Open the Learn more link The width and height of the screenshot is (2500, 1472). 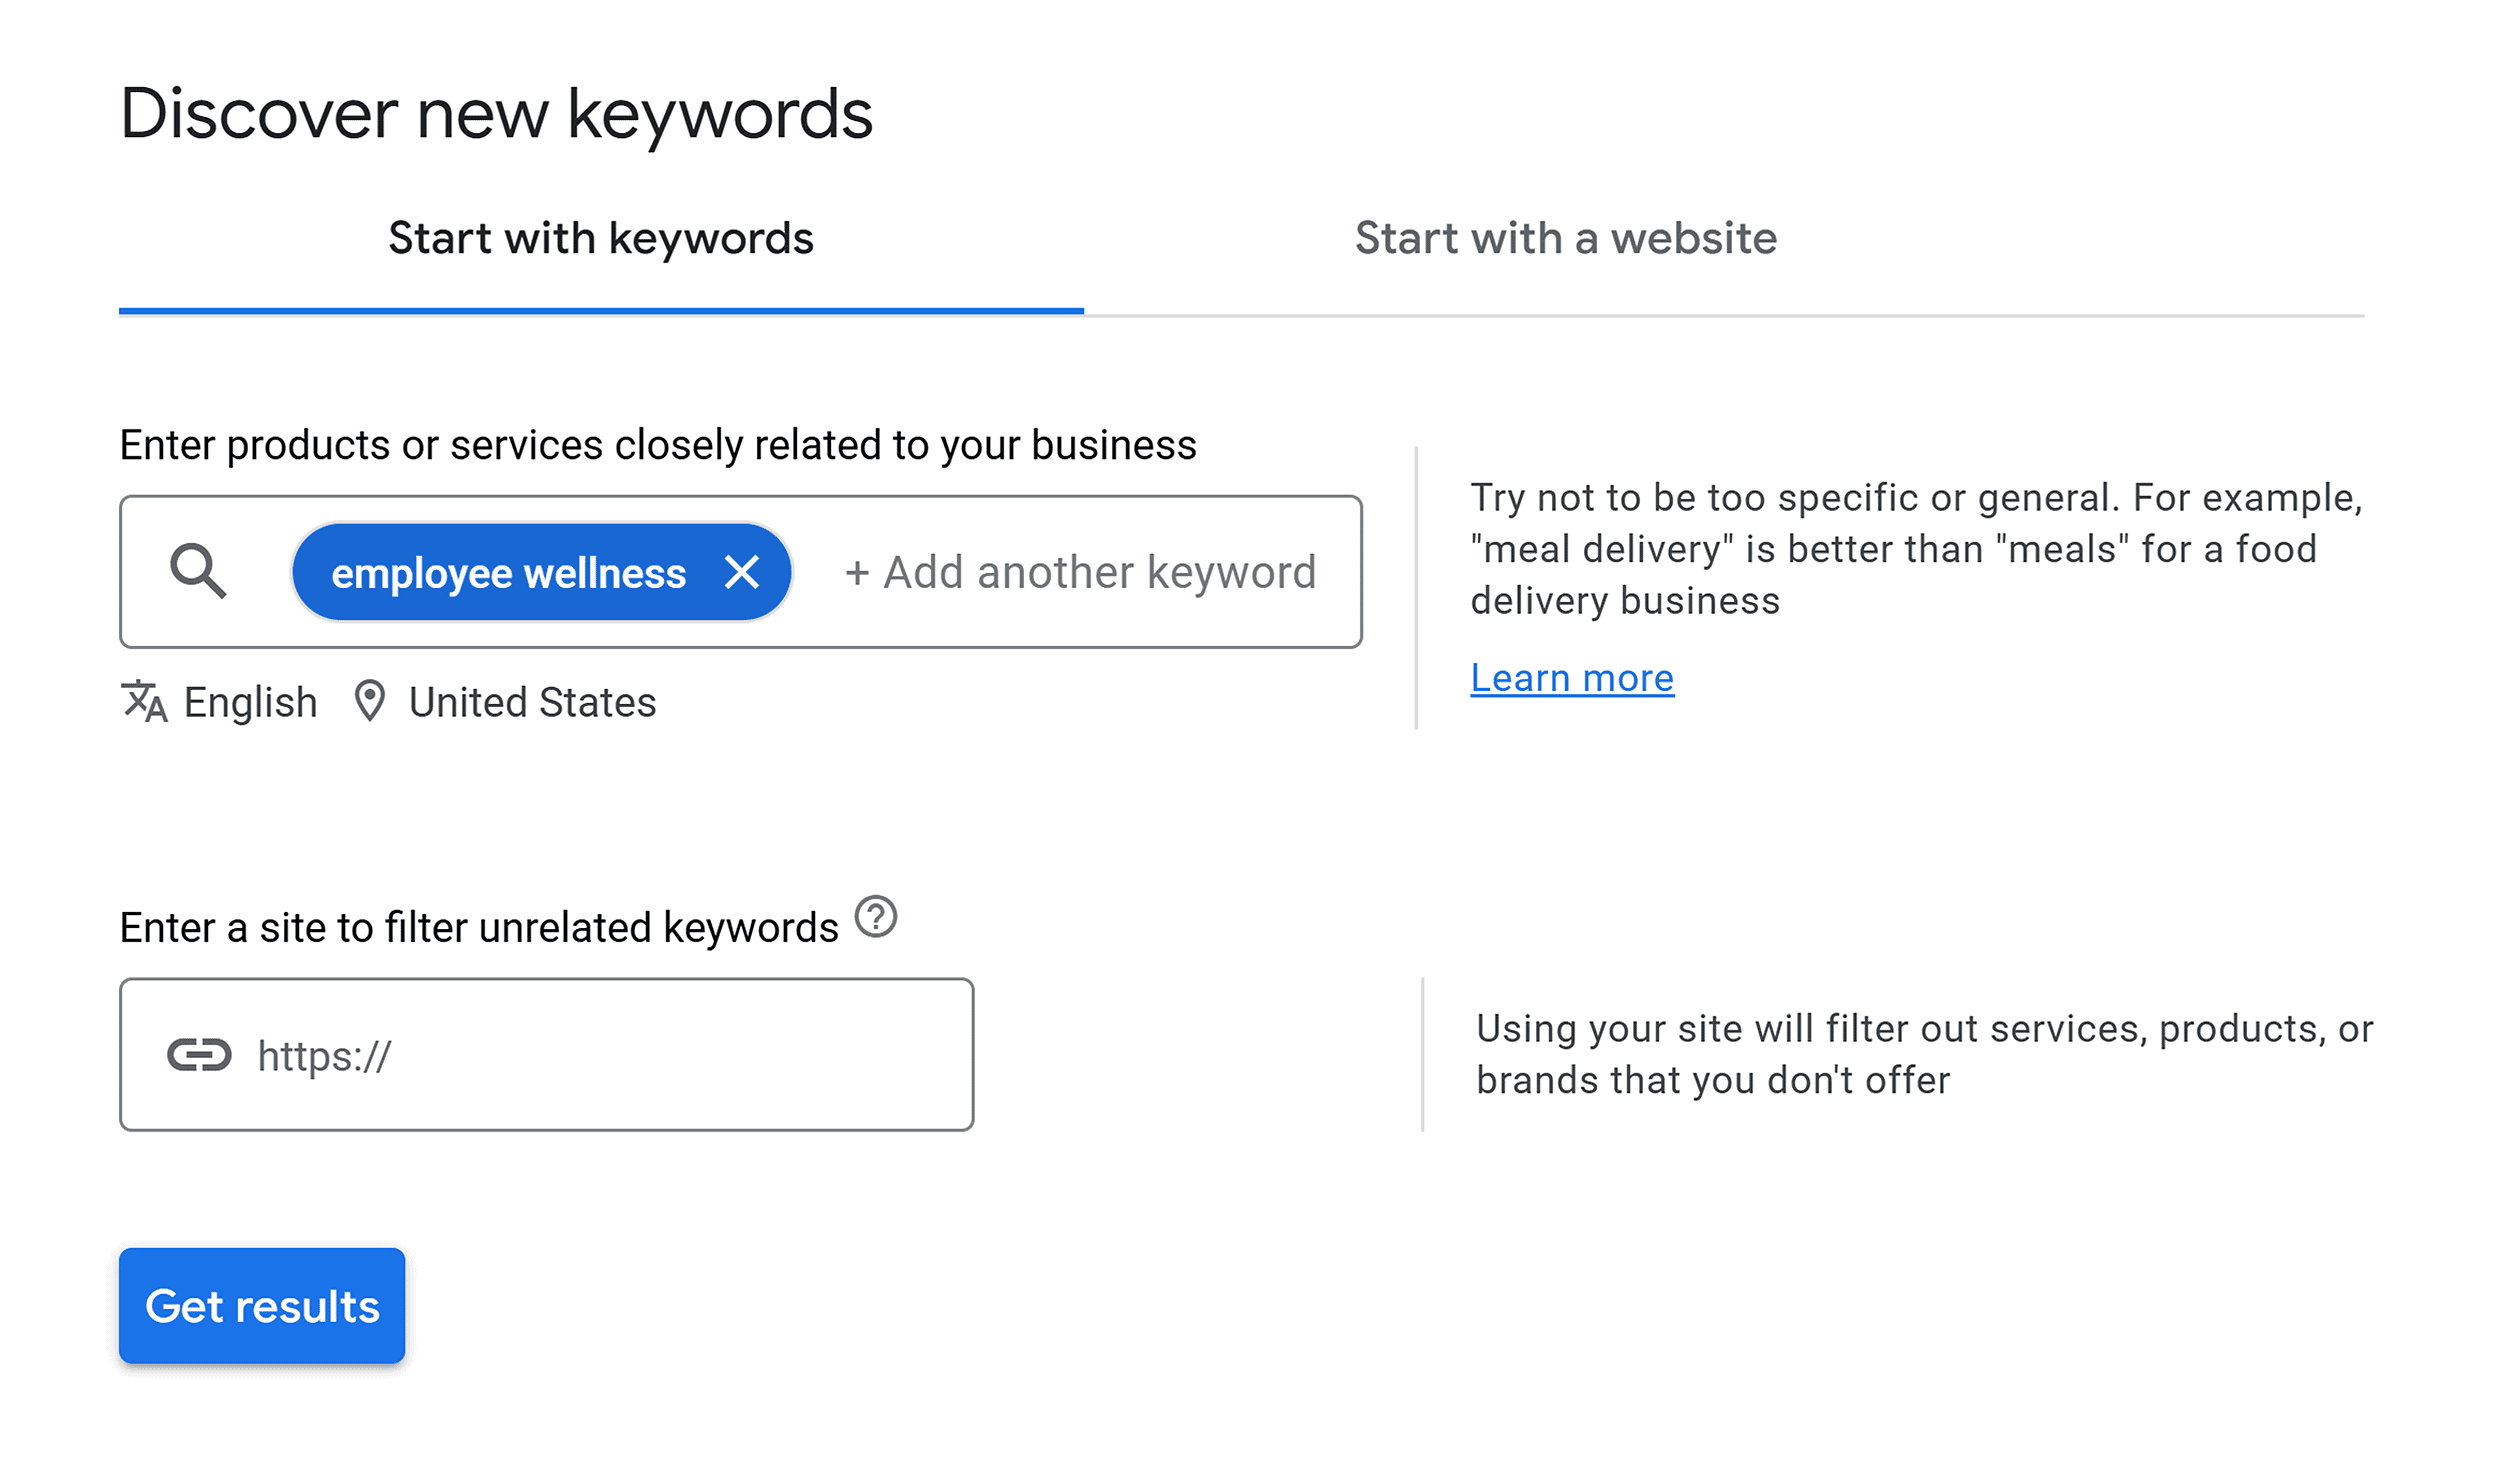[x=1572, y=678]
